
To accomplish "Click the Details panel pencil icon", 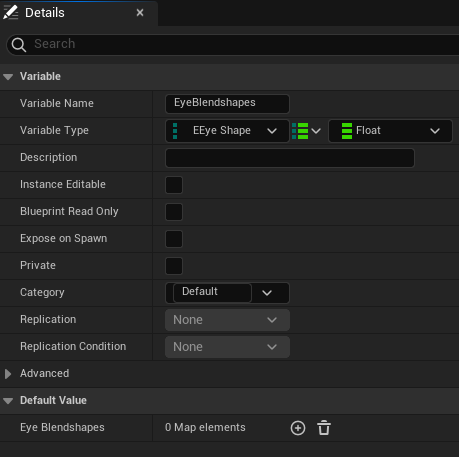I will [11, 13].
